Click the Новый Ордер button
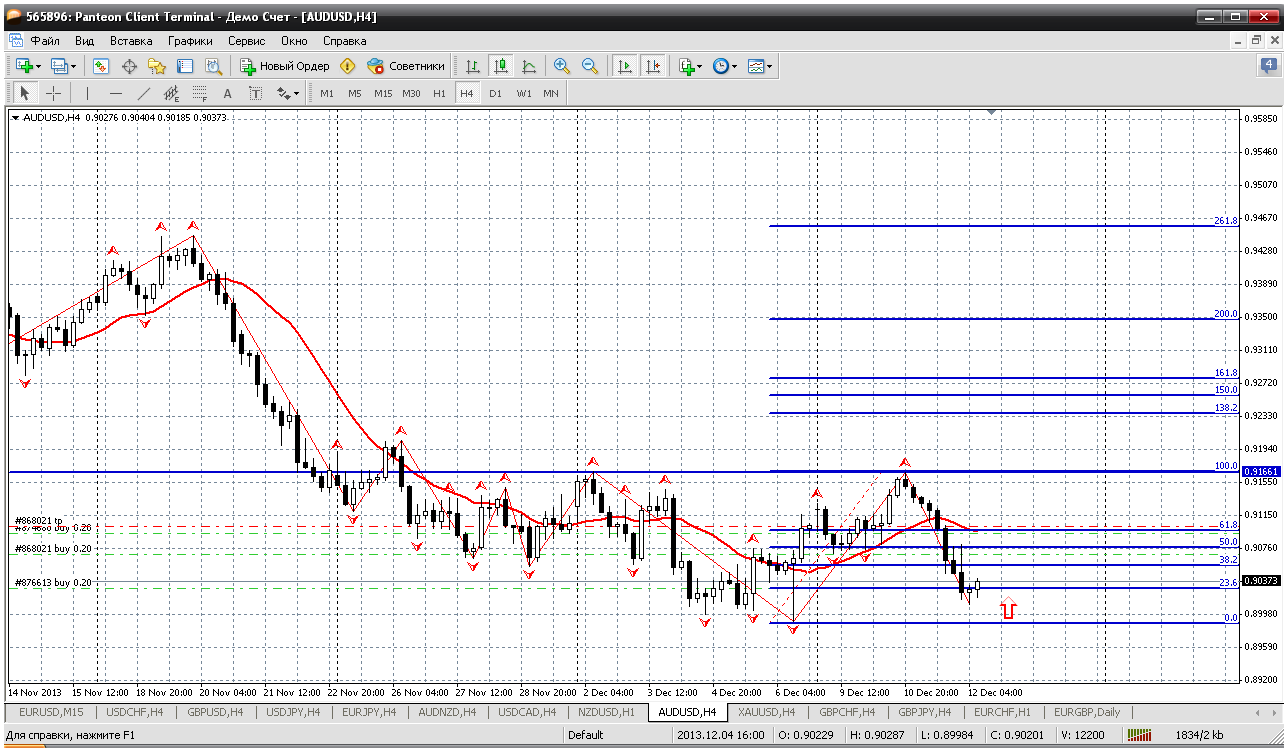1288x748 pixels. pos(285,66)
